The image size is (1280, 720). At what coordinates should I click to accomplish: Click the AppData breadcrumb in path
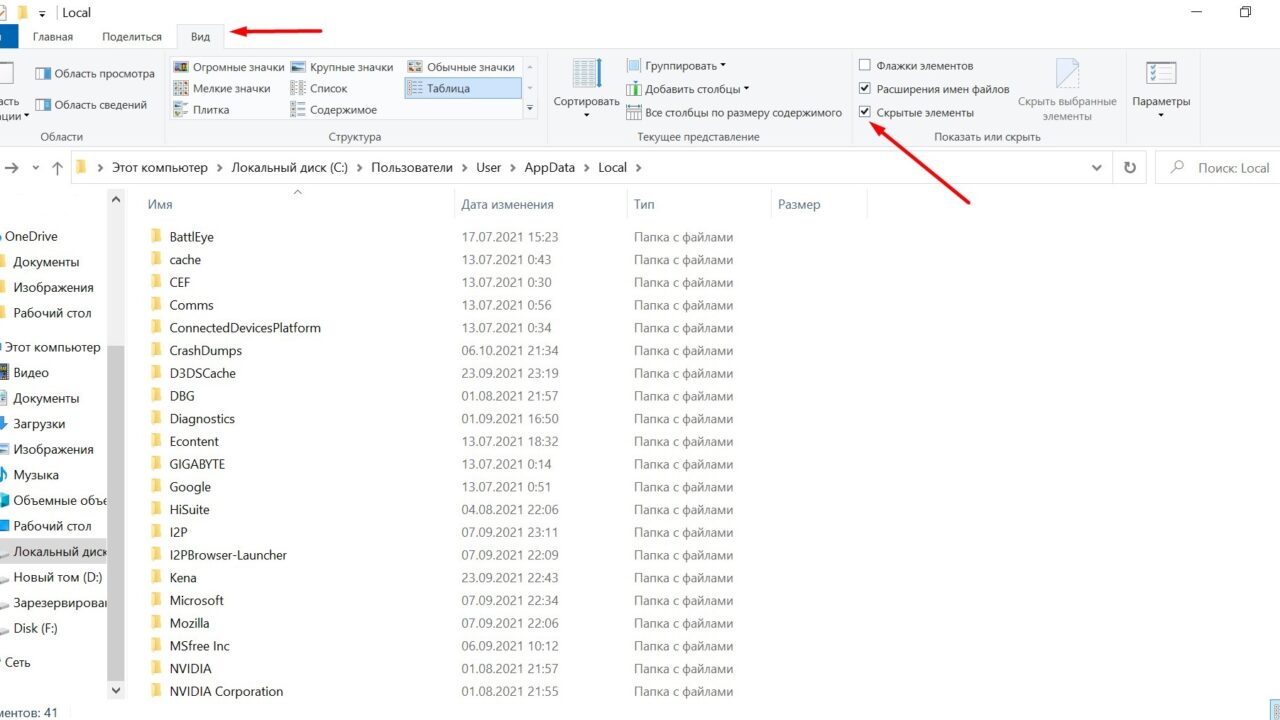[549, 168]
